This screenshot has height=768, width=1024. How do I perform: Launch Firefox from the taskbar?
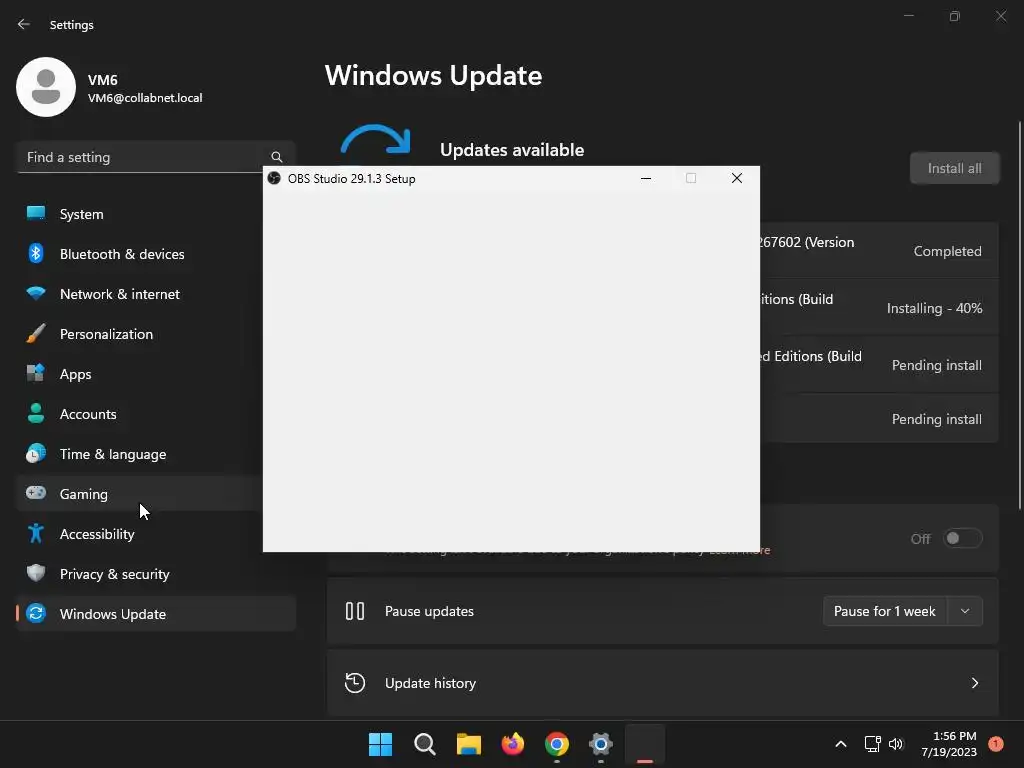tap(513, 744)
